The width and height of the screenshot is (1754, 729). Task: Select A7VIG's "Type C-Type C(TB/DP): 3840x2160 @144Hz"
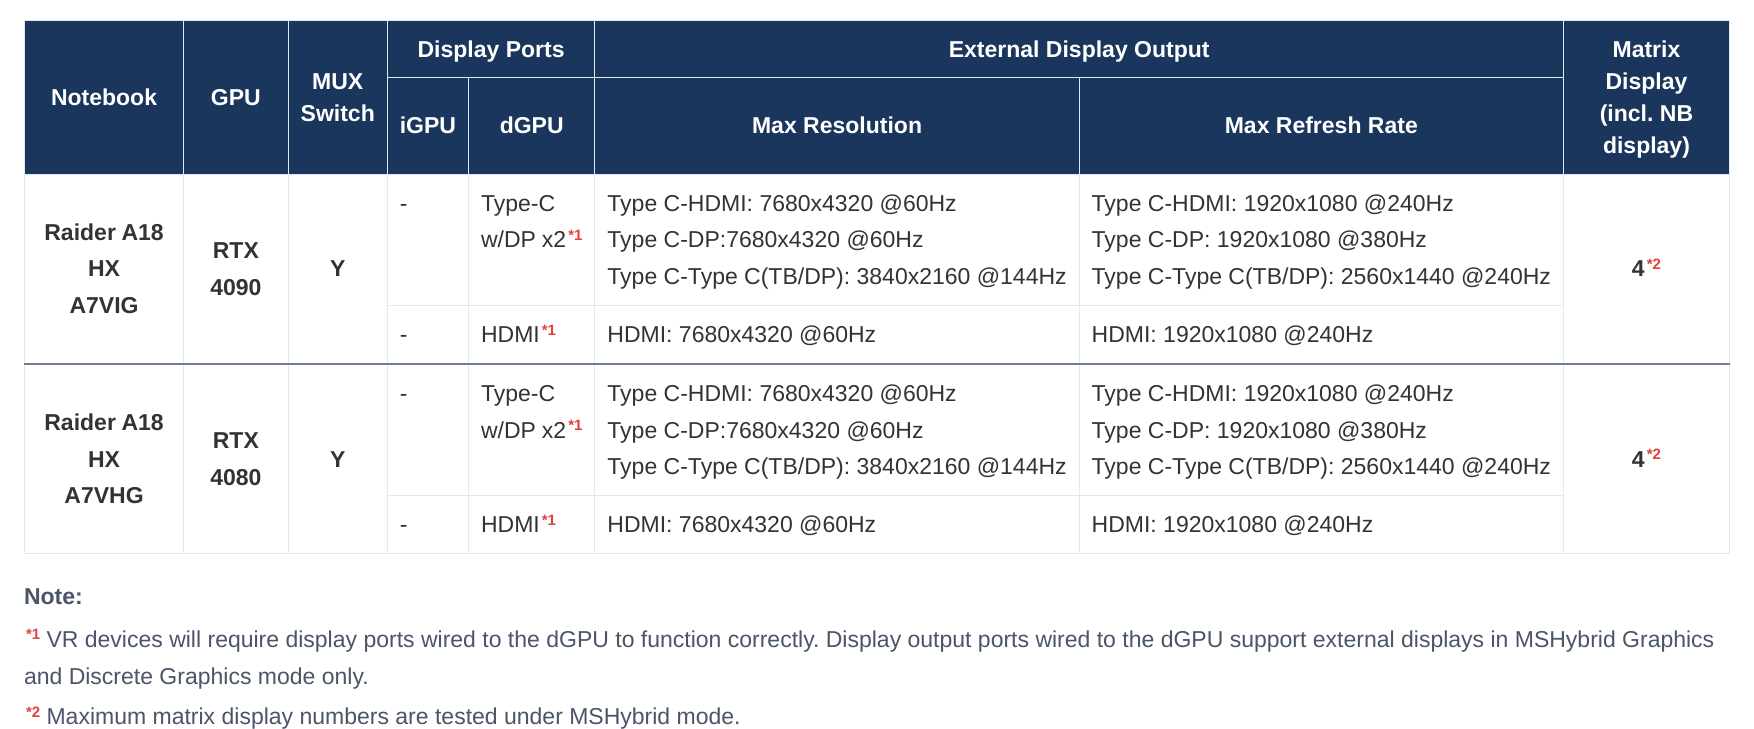(x=837, y=276)
